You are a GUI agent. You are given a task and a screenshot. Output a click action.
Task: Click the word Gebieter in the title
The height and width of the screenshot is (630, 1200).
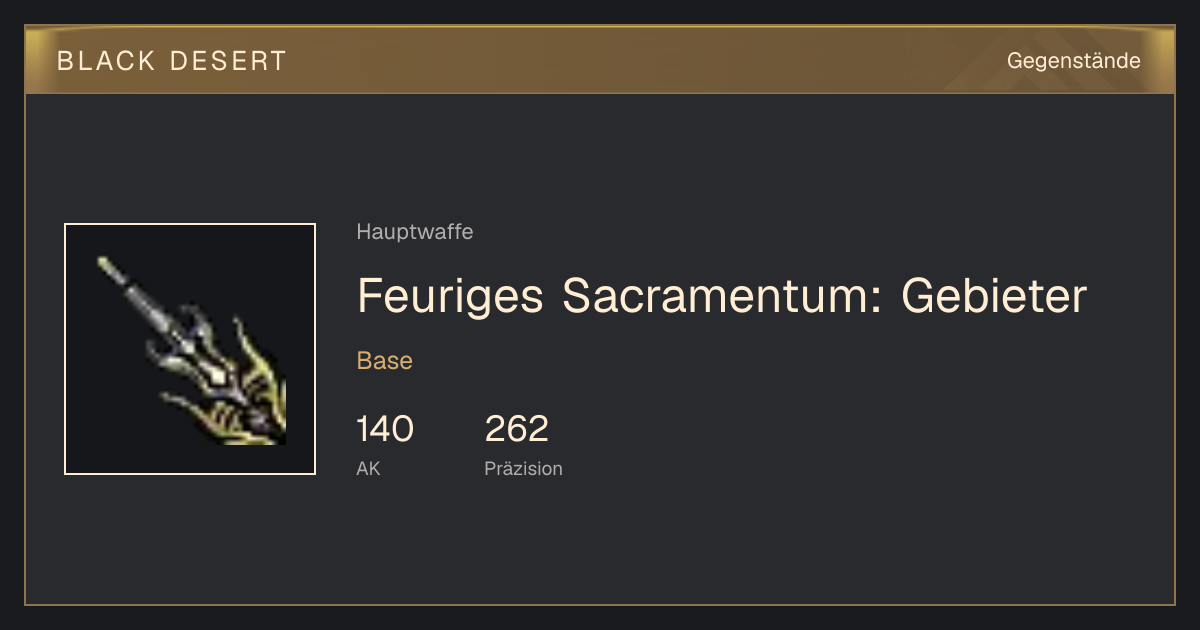pyautogui.click(x=994, y=295)
